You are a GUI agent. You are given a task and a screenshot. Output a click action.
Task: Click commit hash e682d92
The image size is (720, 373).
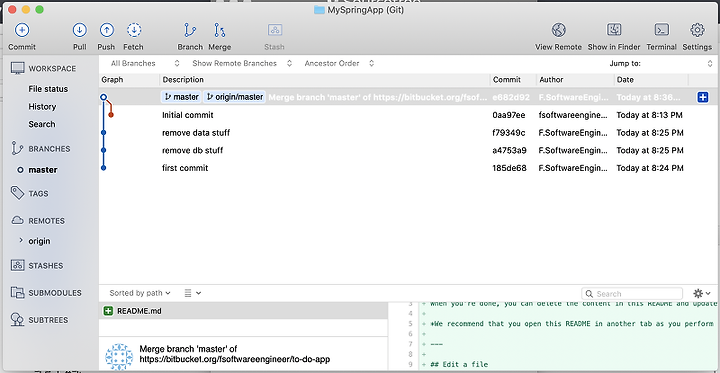[511, 97]
